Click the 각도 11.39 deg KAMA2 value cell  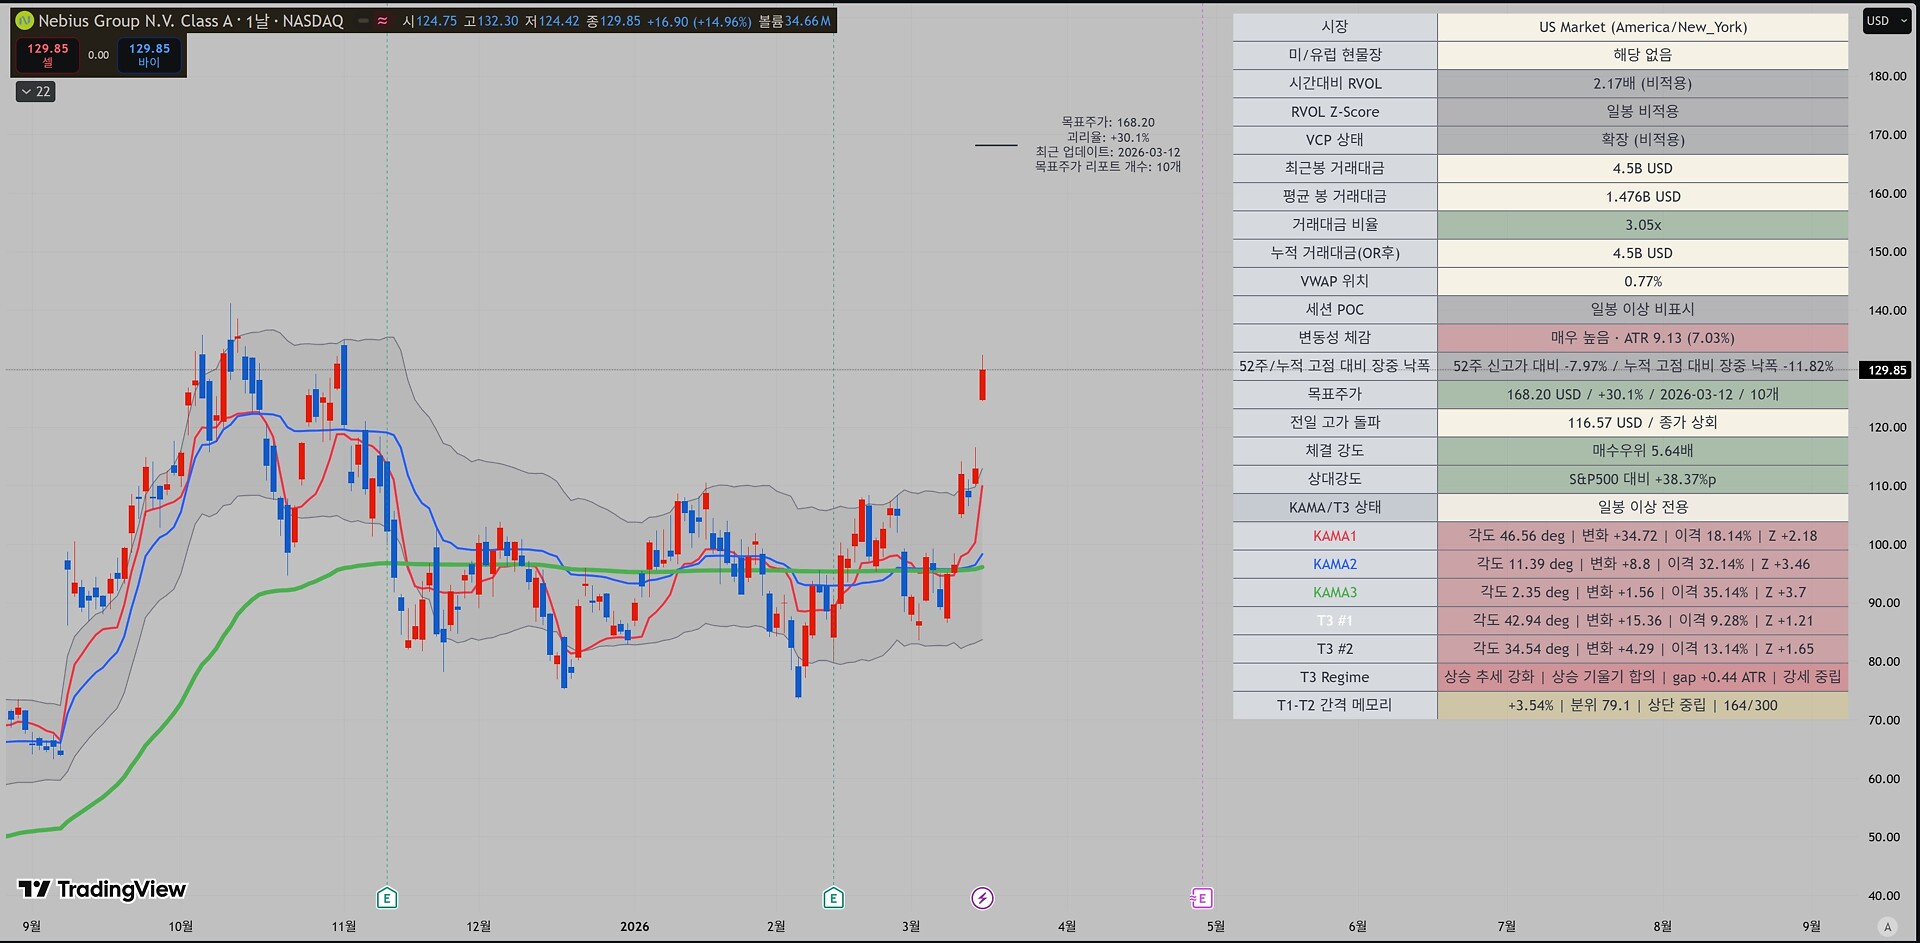tap(1642, 564)
